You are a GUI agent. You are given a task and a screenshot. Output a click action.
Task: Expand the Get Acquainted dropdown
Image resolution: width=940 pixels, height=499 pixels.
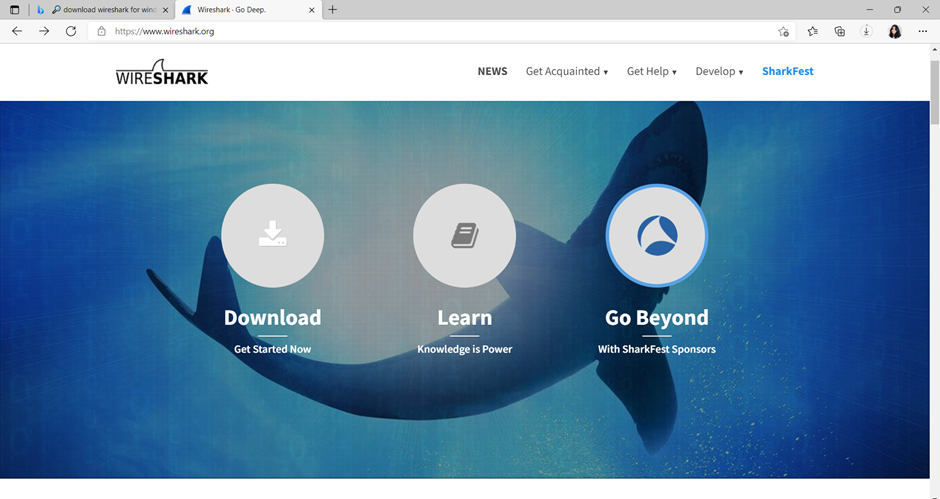point(567,71)
